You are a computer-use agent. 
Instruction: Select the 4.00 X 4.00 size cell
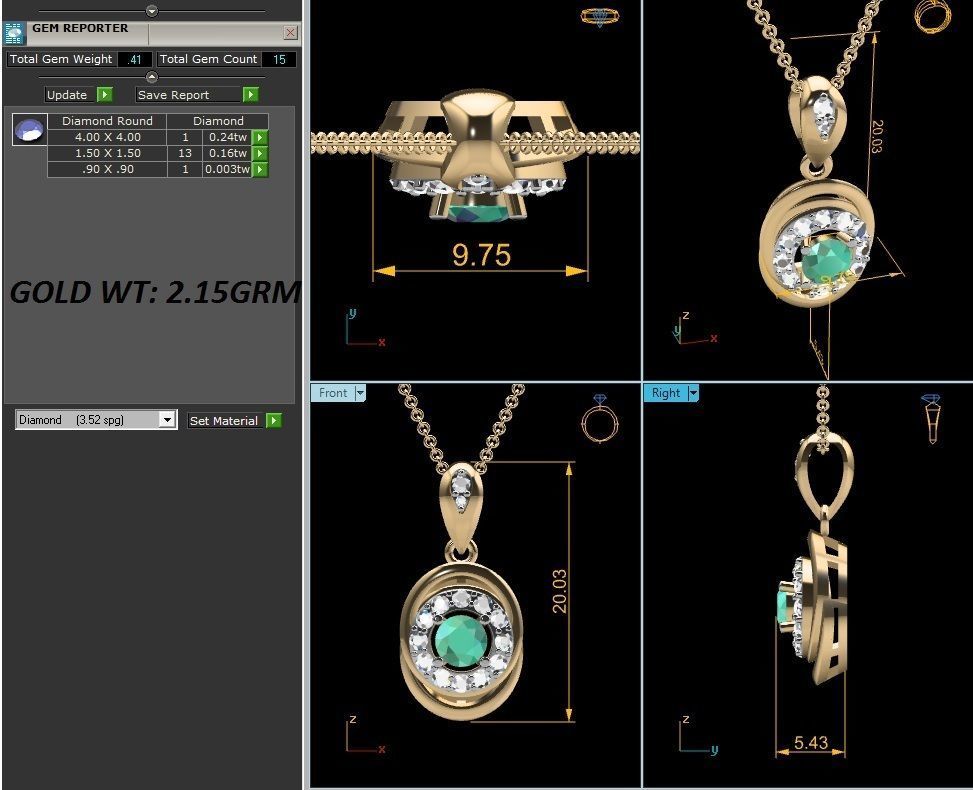tap(107, 137)
